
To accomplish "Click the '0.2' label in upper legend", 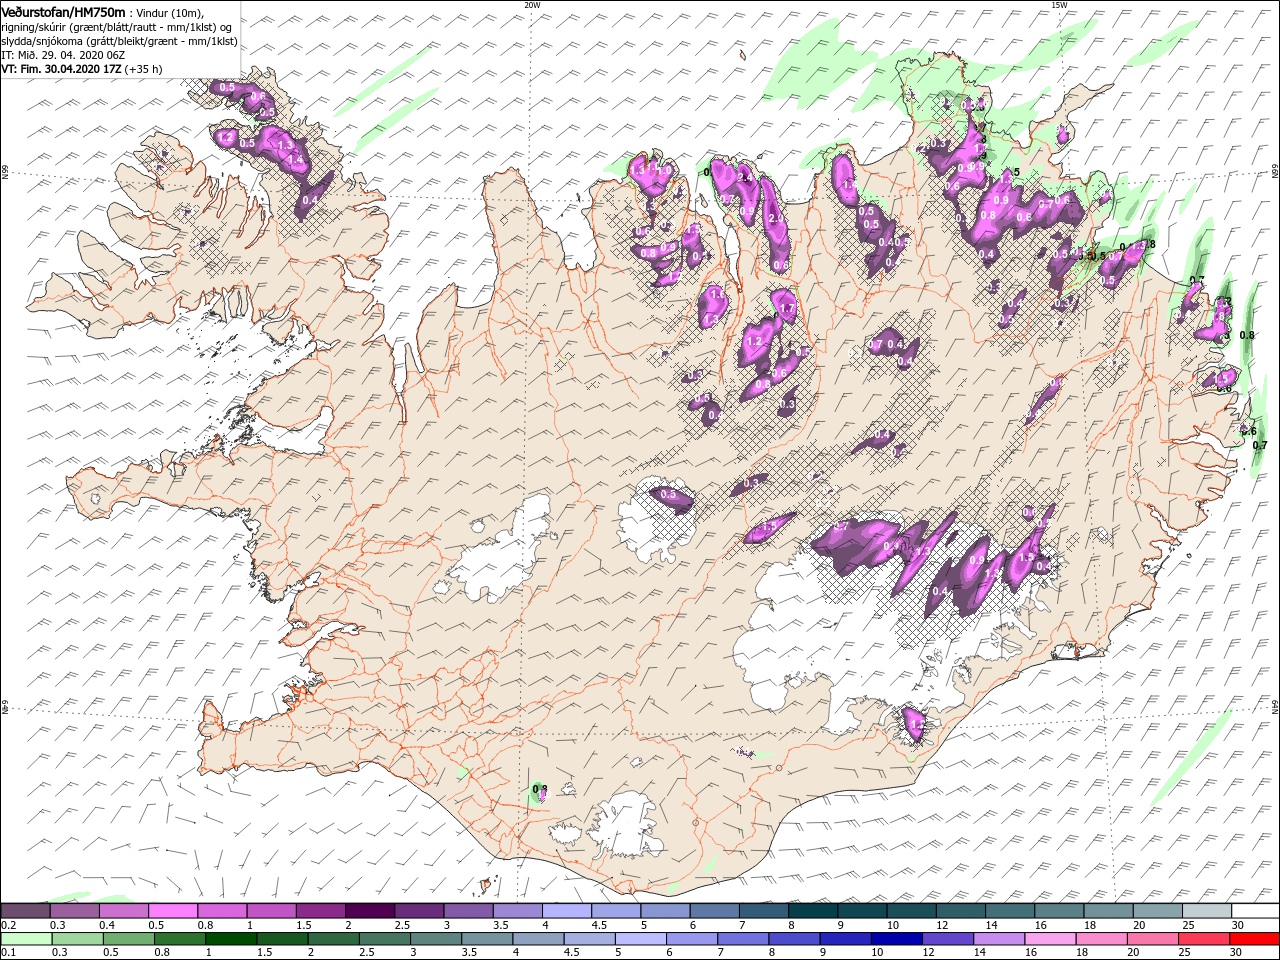I will click(8, 925).
